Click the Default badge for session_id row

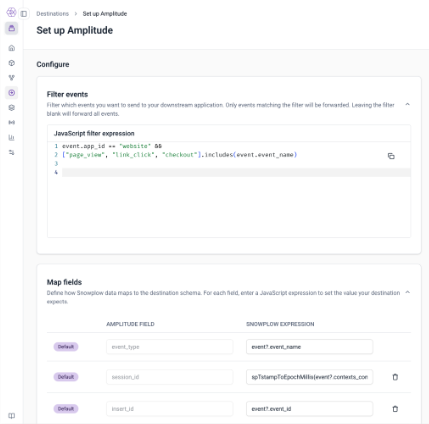(66, 377)
